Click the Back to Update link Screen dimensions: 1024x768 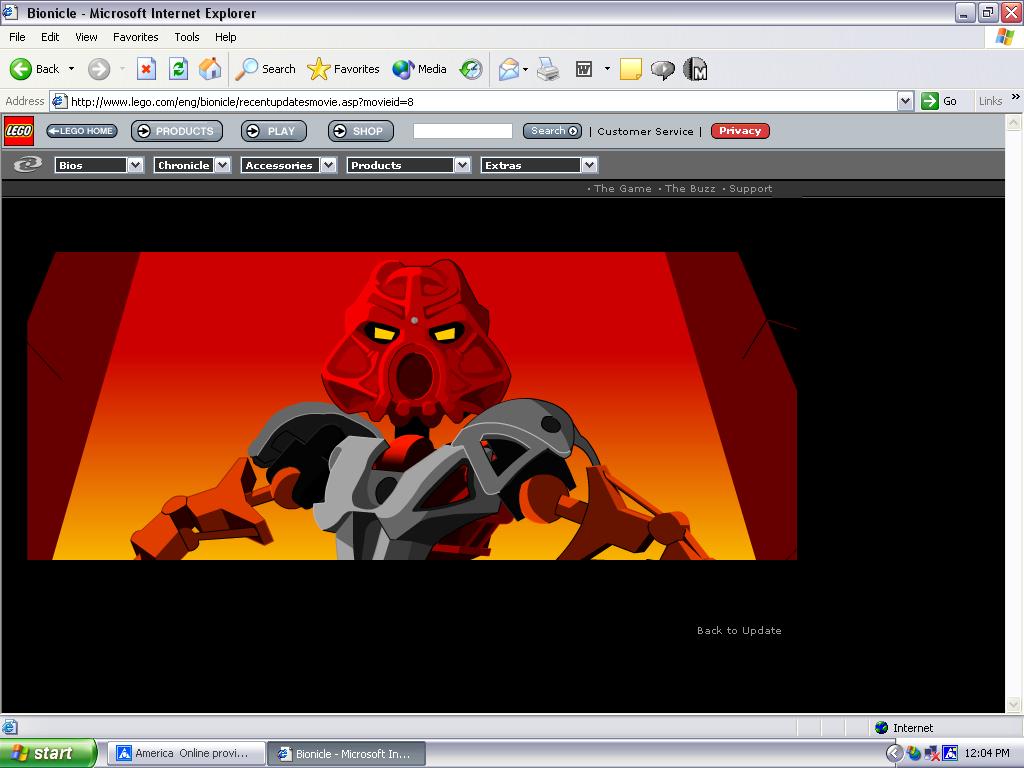739,630
